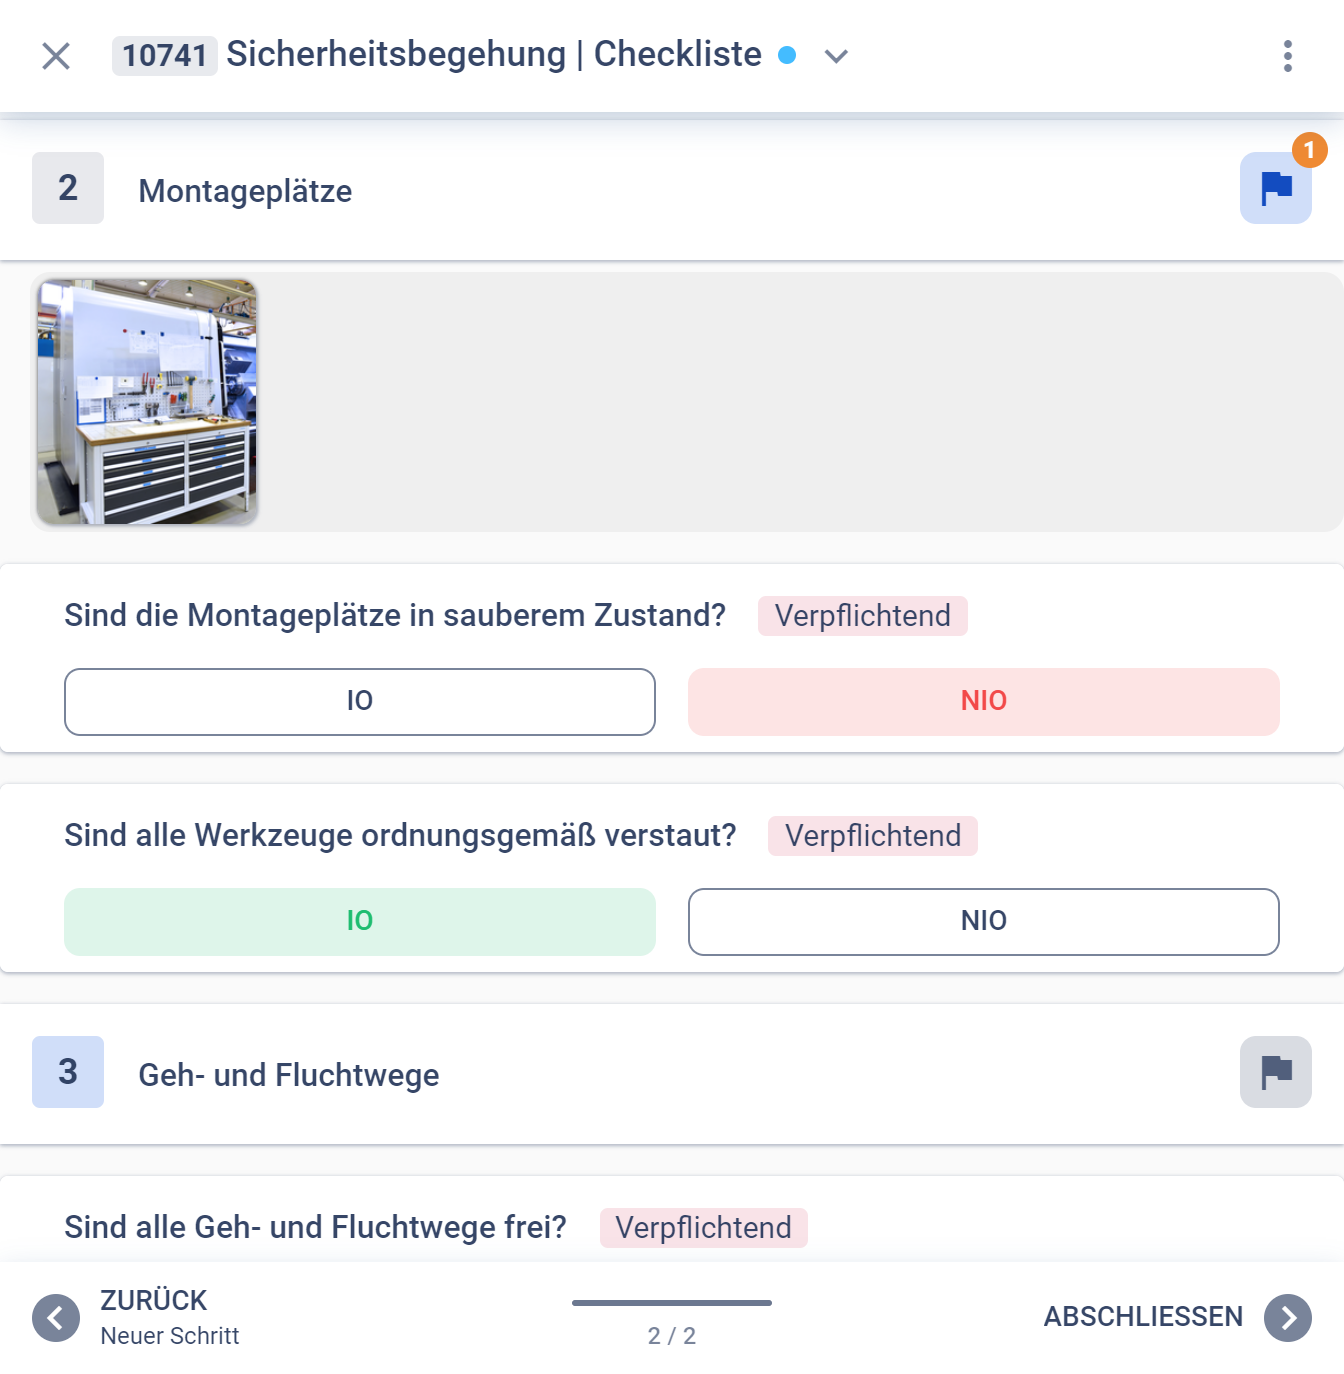The height and width of the screenshot is (1374, 1344).
Task: Click the back circle arrow next to ZURÜCK
Action: click(57, 1317)
